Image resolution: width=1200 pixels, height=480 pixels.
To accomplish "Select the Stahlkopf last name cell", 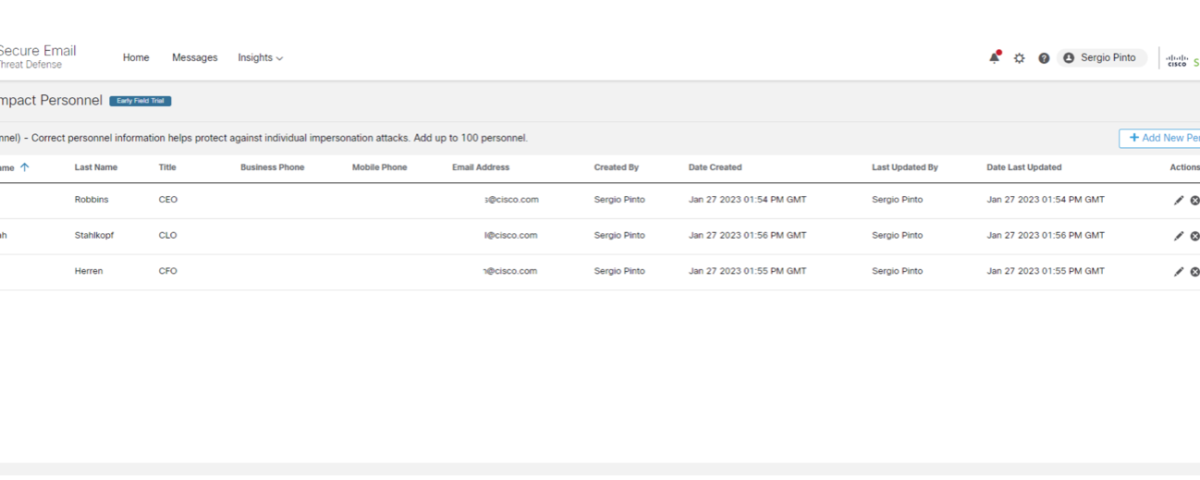I will [x=96, y=235].
